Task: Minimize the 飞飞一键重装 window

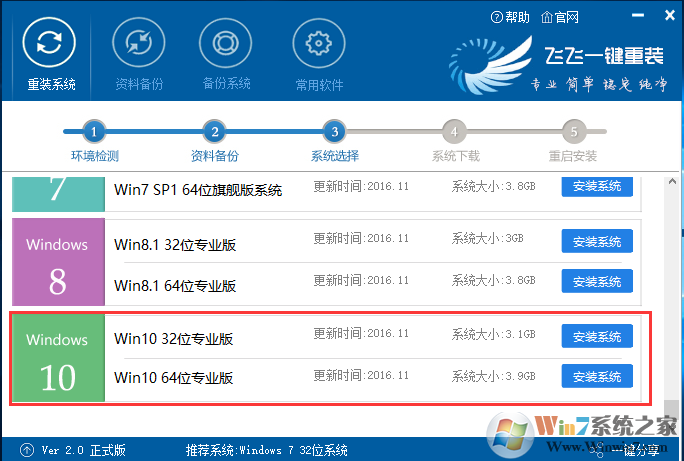Action: tap(638, 16)
